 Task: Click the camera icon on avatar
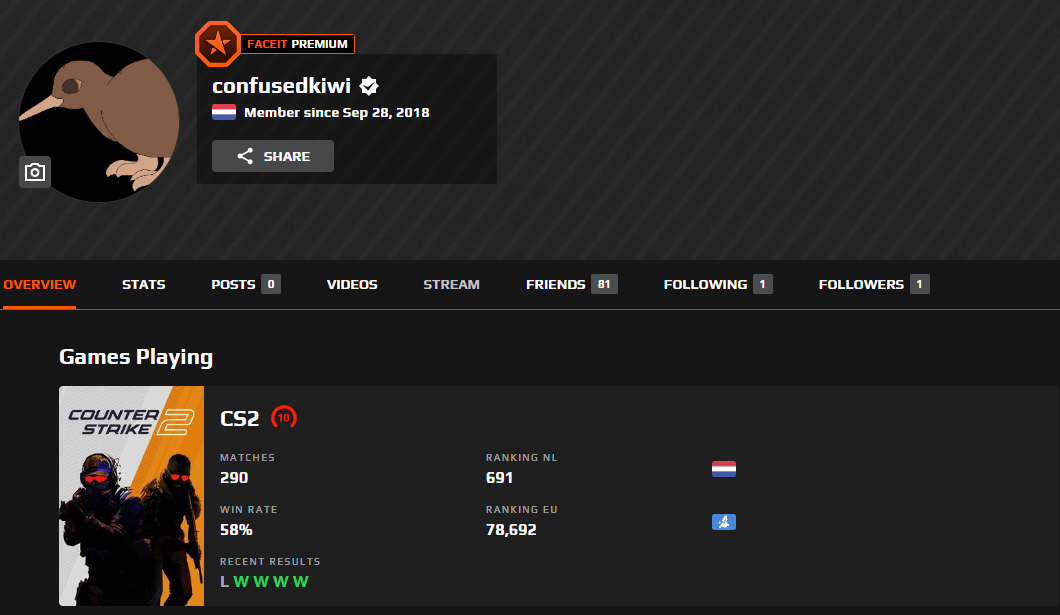tap(34, 172)
